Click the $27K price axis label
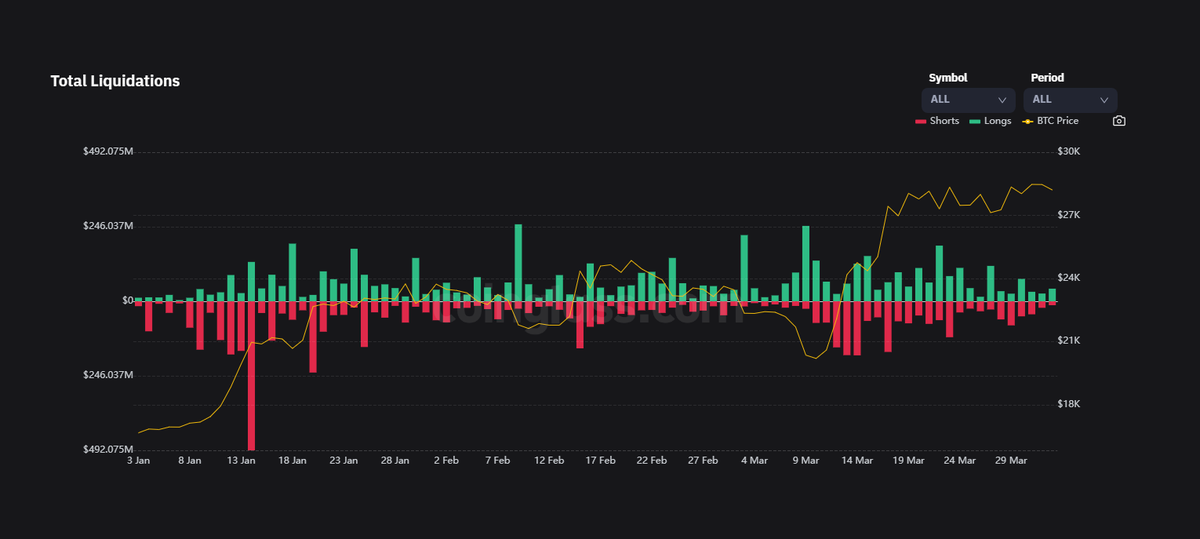Viewport: 1200px width, 539px height. tap(1069, 215)
